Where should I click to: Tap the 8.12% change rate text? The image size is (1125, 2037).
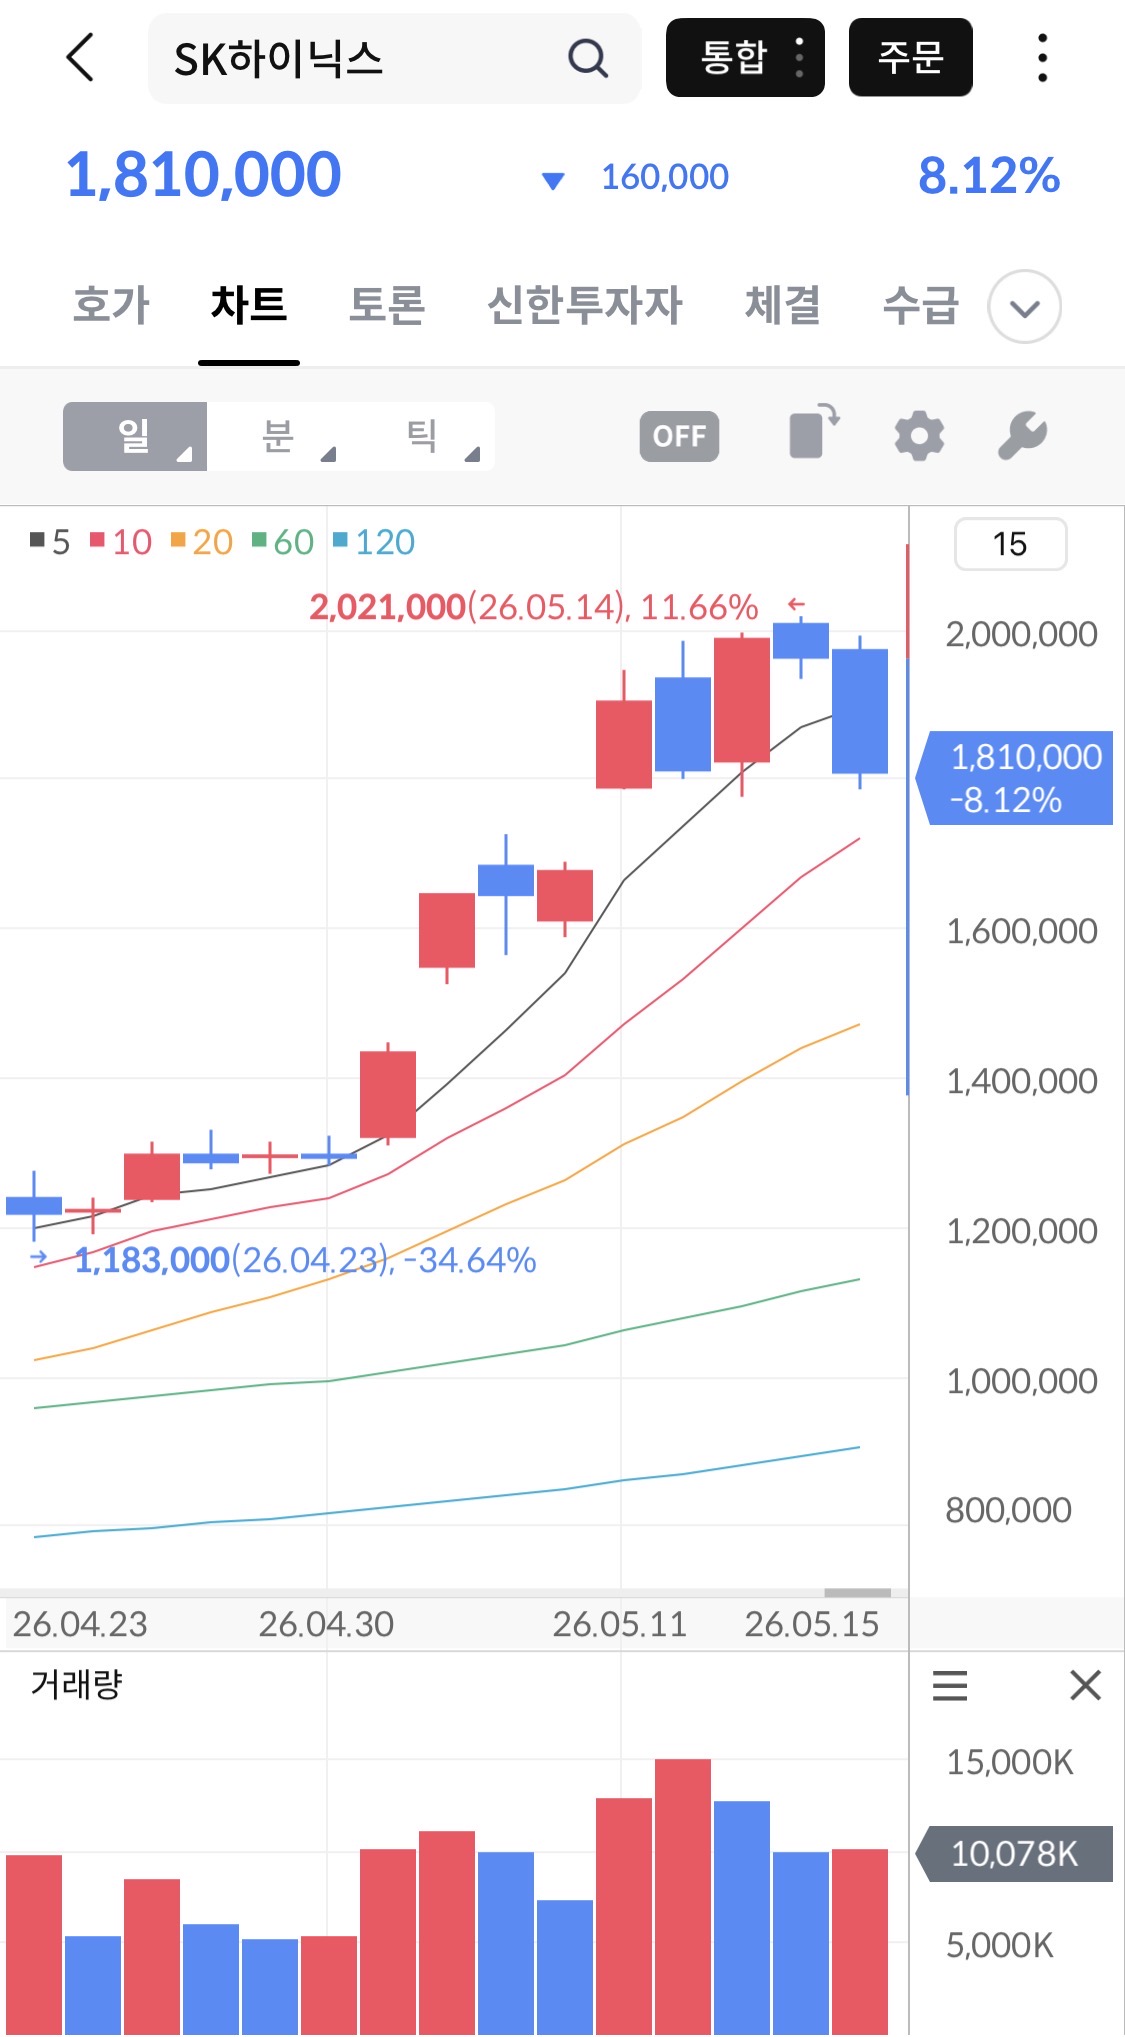pos(989,176)
